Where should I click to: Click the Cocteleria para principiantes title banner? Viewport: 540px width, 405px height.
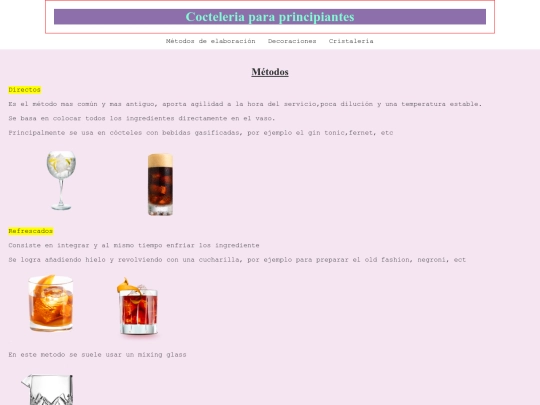(270, 17)
